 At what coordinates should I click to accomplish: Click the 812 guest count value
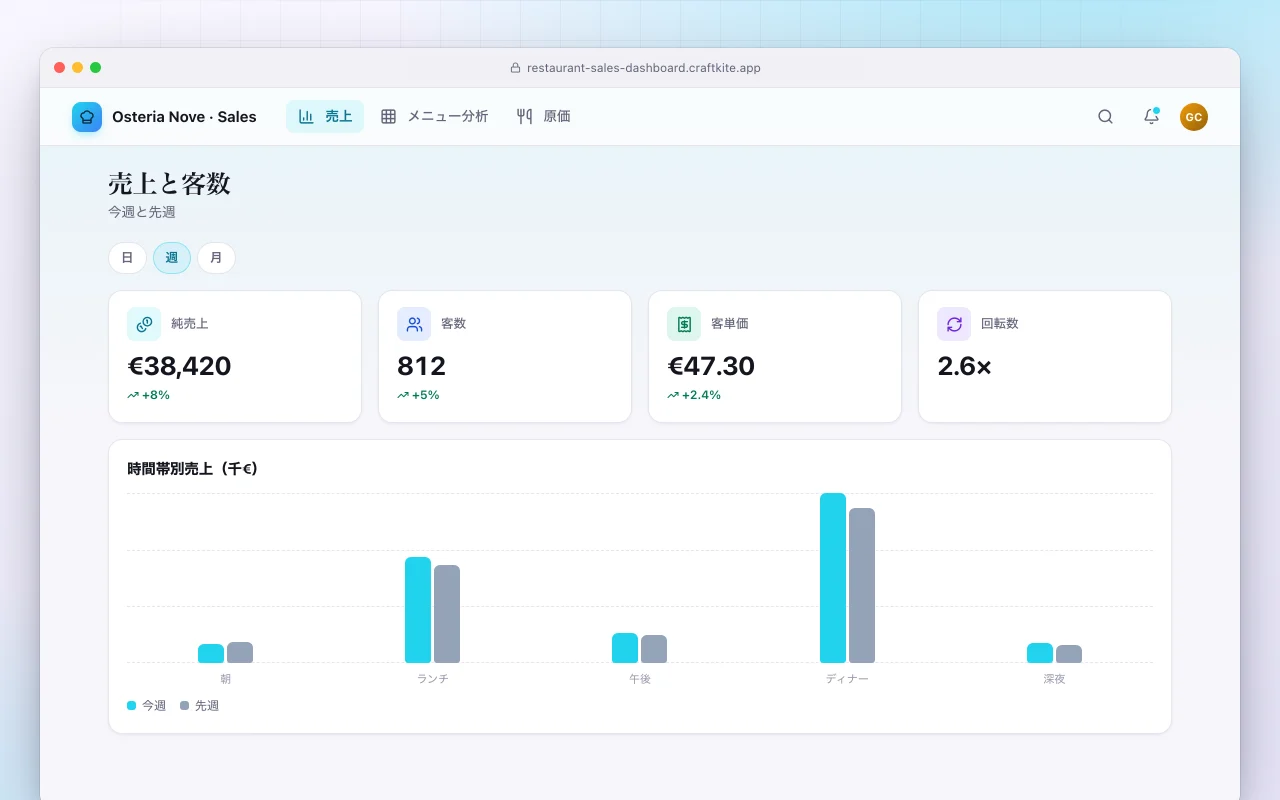coord(421,366)
